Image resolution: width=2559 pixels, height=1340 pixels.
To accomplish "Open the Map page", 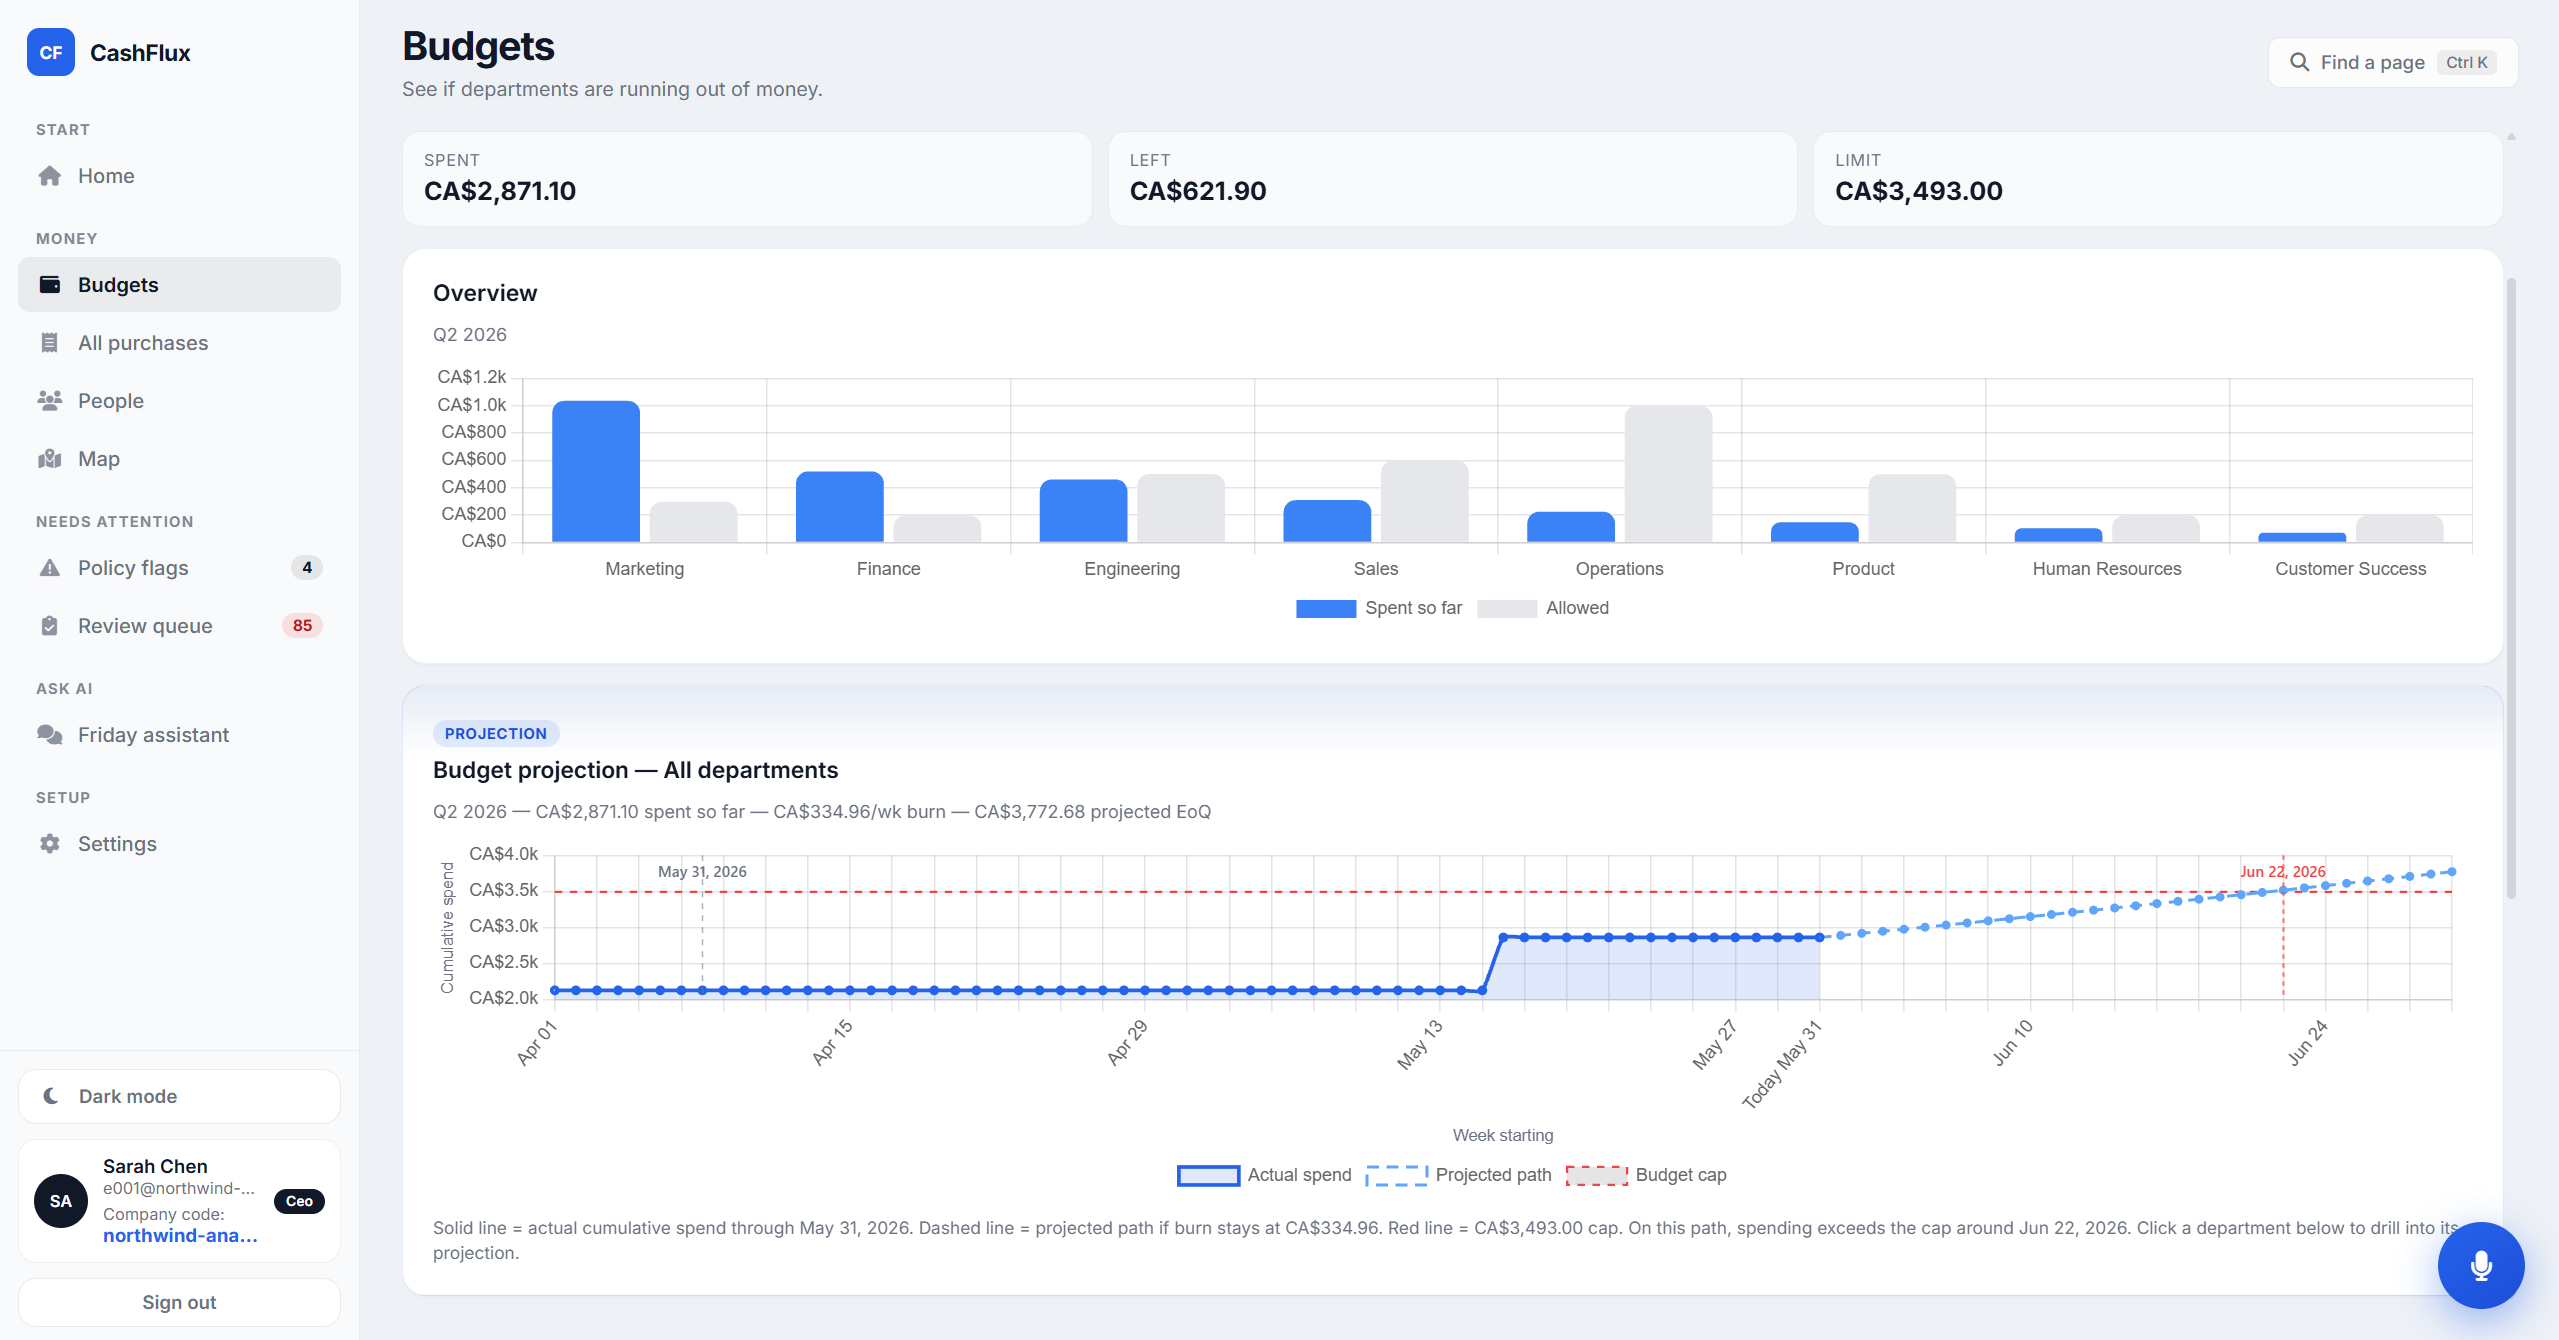I will [179, 459].
